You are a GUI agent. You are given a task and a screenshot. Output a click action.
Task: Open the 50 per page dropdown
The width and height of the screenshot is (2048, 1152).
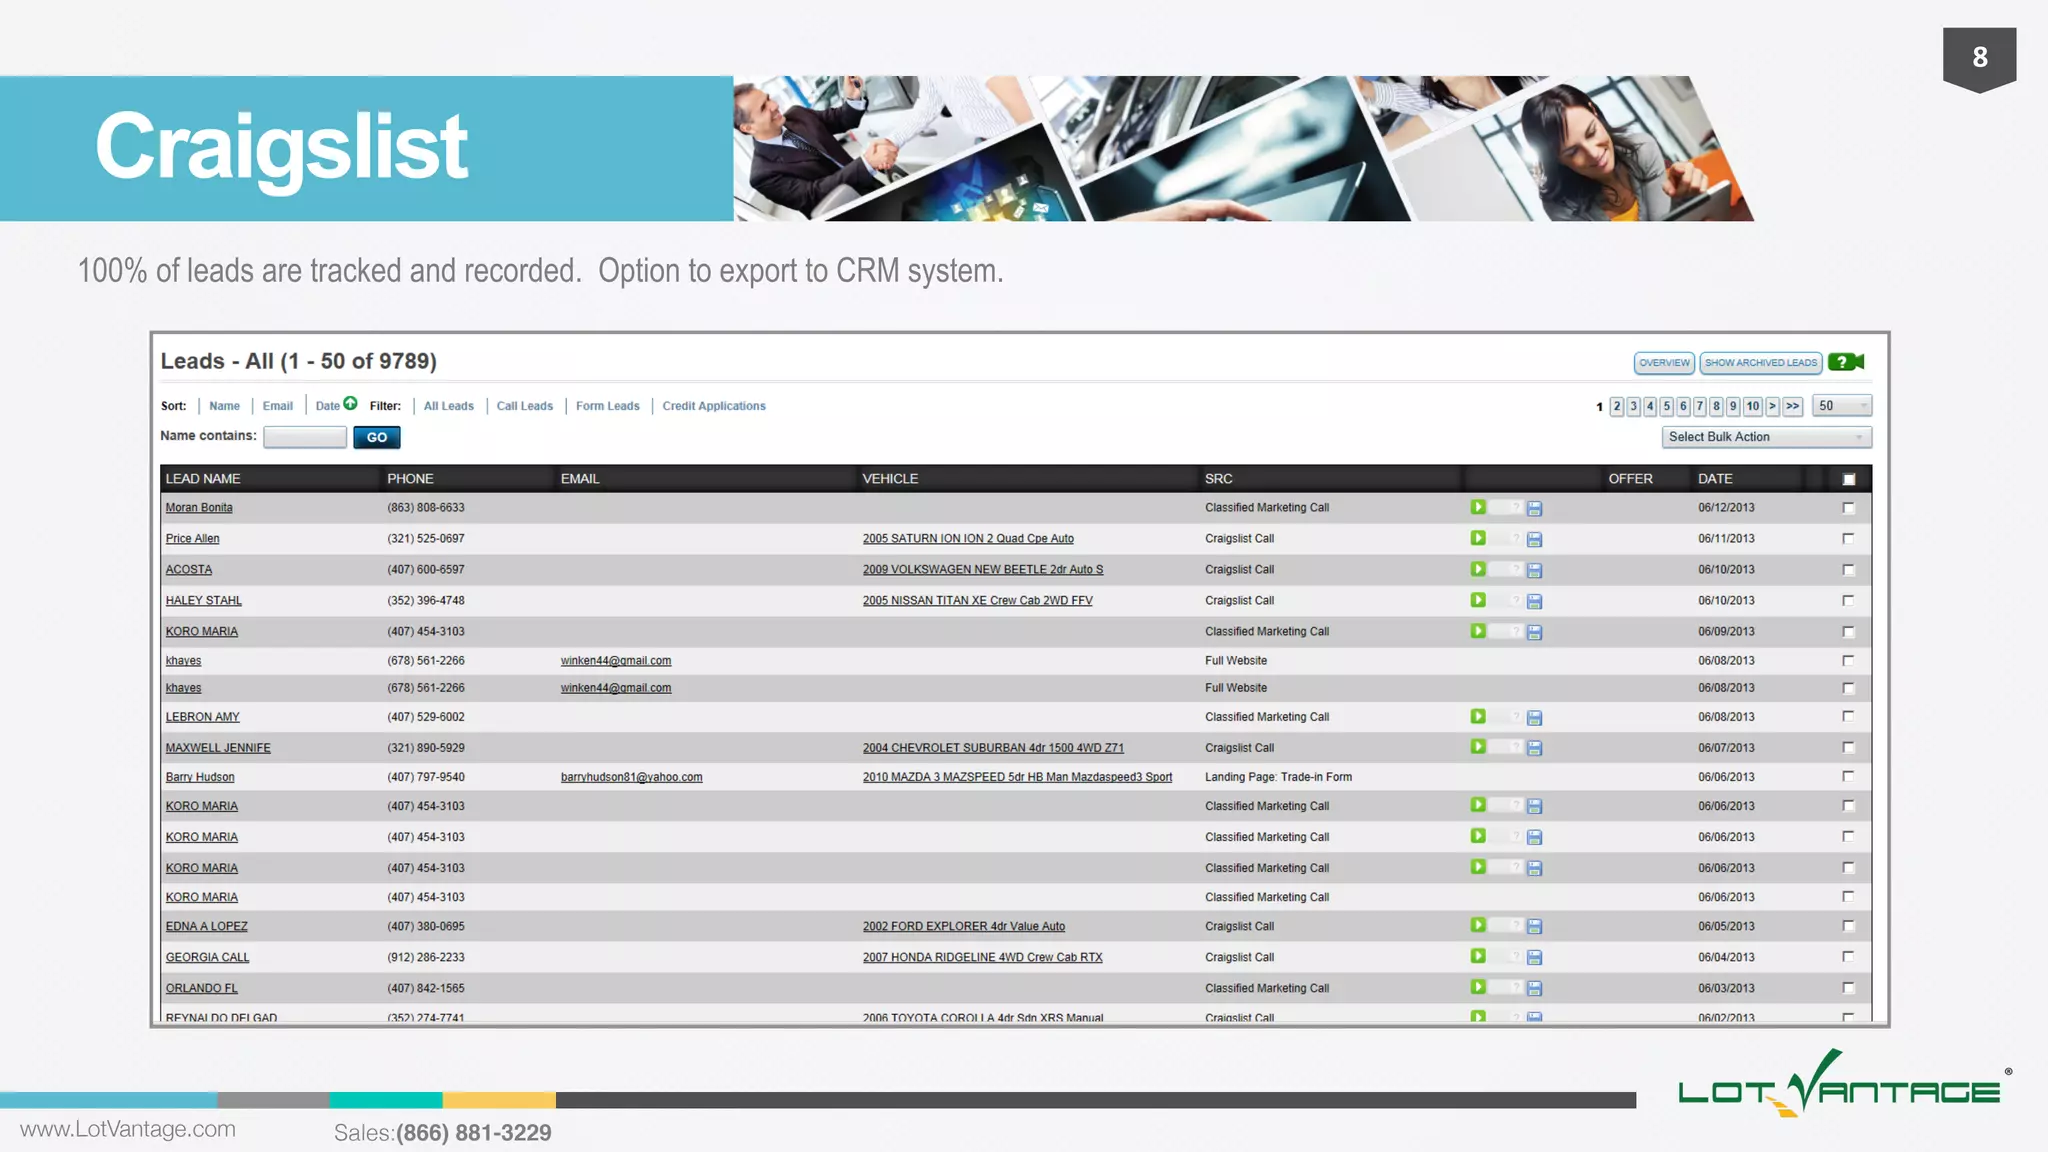coord(1842,406)
